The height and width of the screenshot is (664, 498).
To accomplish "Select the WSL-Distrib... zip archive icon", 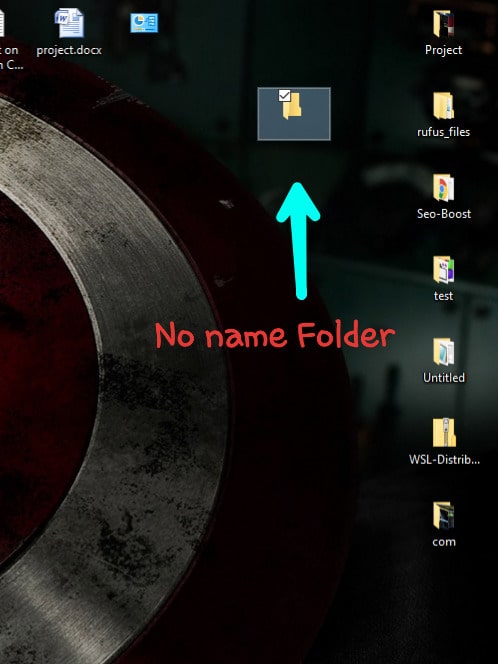I will pos(443,432).
